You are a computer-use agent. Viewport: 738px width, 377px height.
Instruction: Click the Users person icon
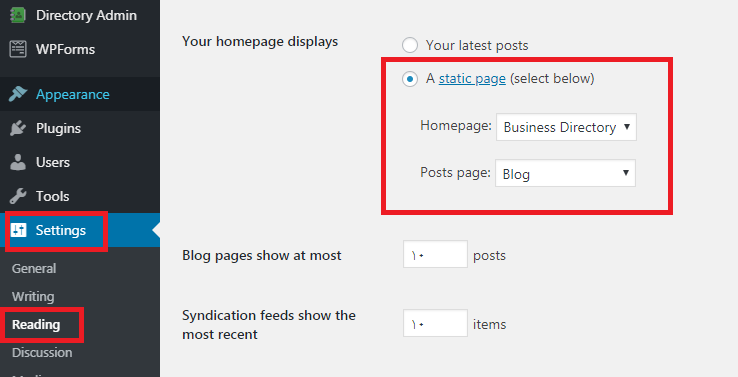pyautogui.click(x=18, y=162)
